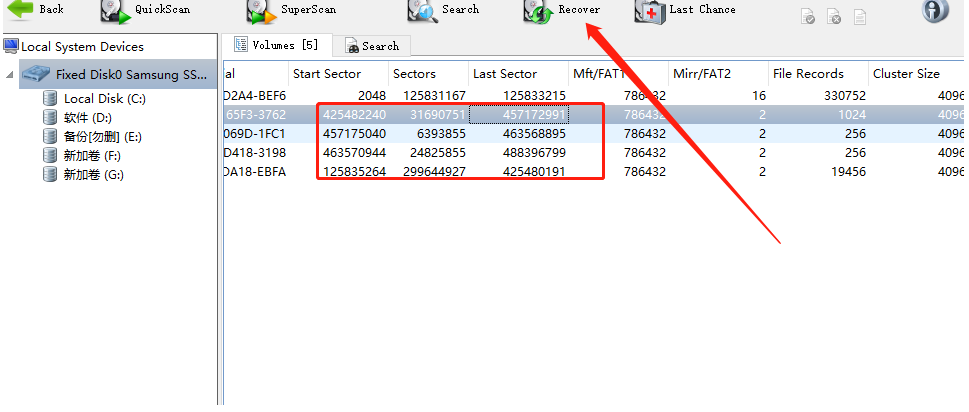The image size is (969, 412).
Task: Click sectors value 6393855
Action: [x=441, y=134]
